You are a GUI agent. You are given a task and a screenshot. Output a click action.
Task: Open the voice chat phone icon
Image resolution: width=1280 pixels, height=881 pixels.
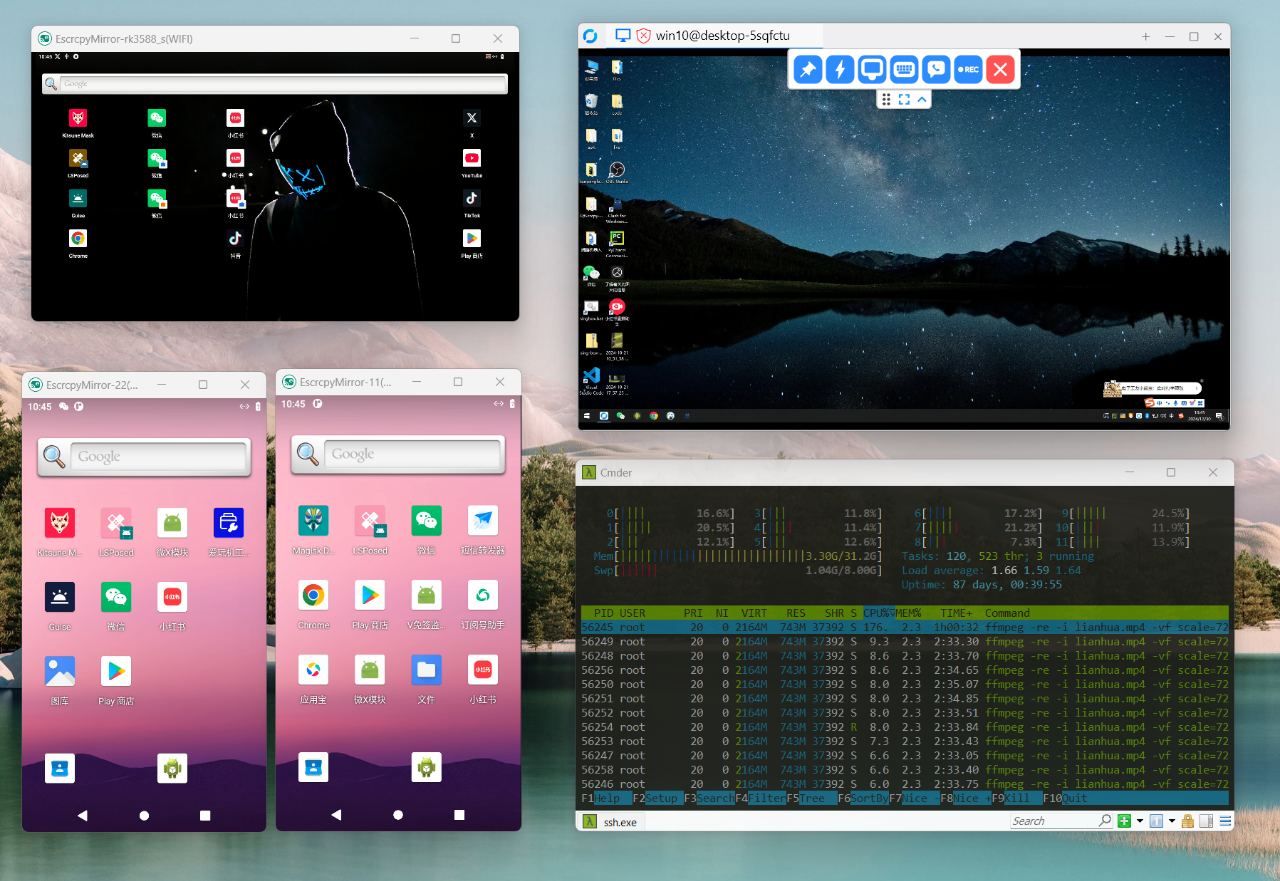tap(936, 69)
